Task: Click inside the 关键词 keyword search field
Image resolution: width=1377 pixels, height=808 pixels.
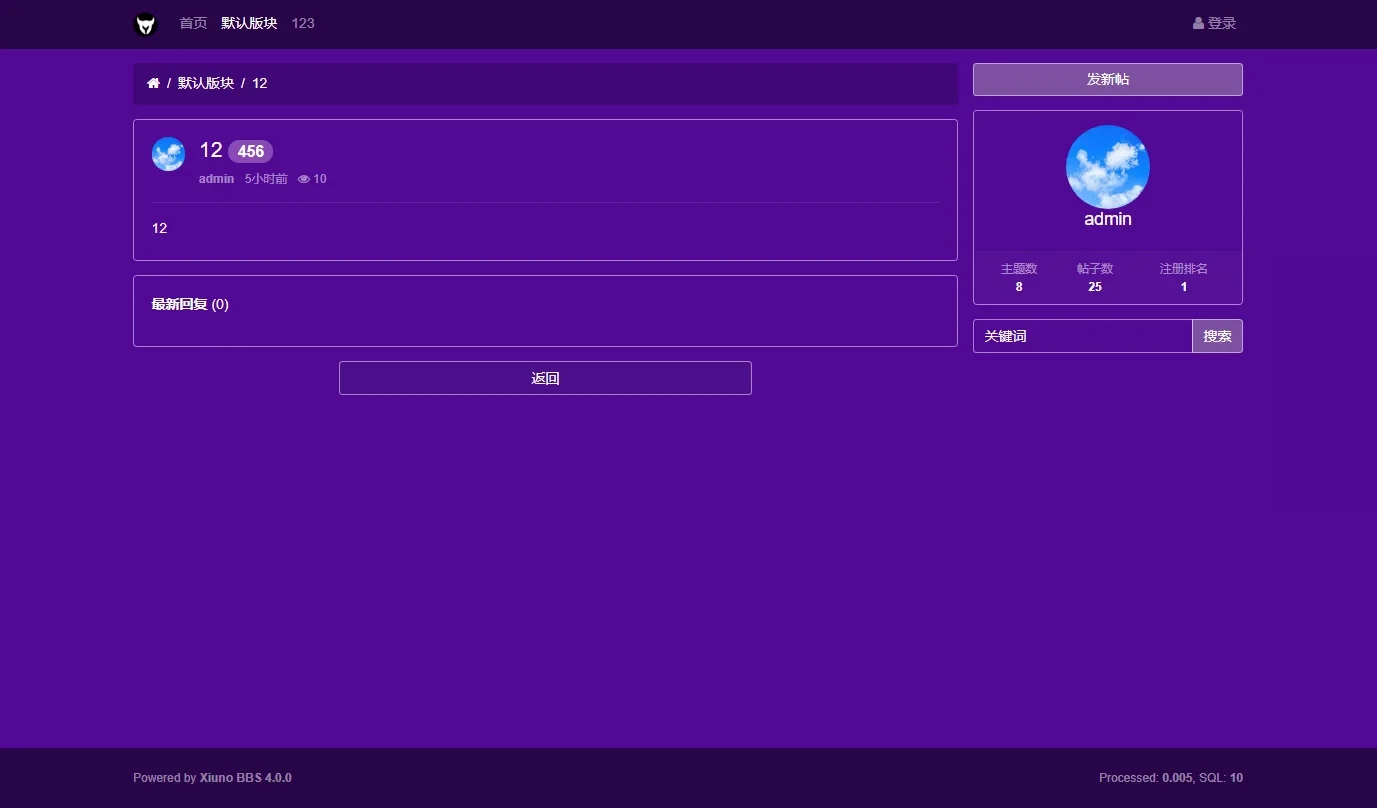Action: coord(1080,336)
